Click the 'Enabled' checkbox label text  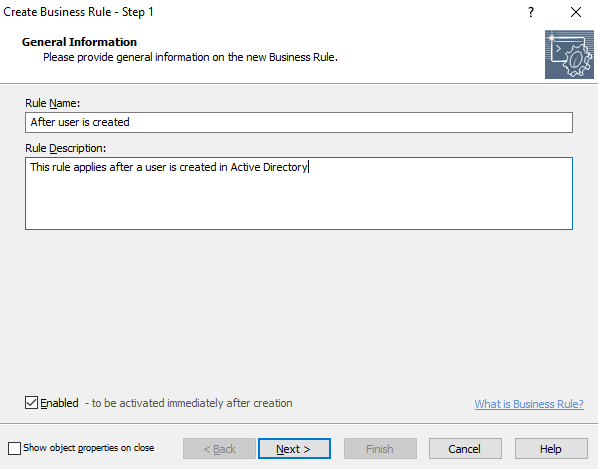(x=59, y=403)
